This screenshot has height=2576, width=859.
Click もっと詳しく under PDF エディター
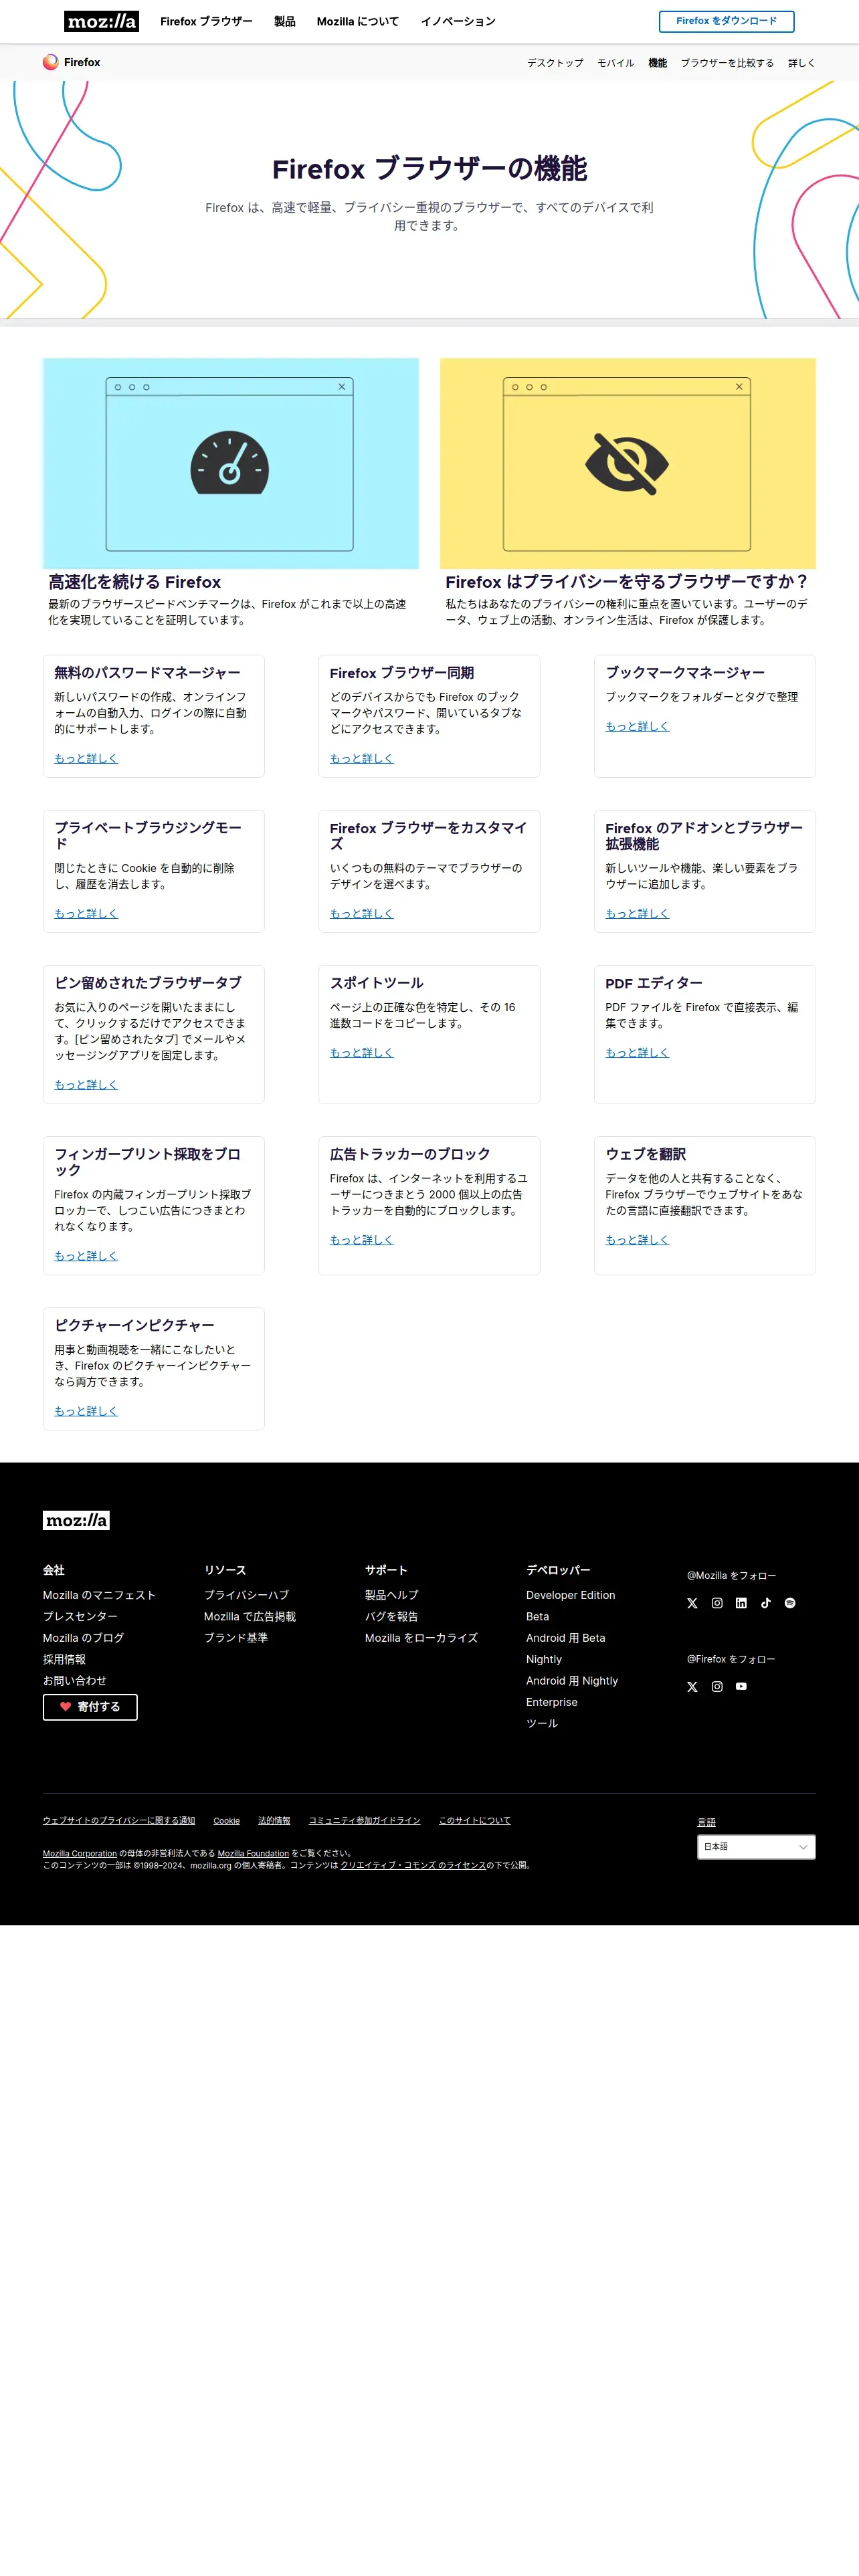637,1053
